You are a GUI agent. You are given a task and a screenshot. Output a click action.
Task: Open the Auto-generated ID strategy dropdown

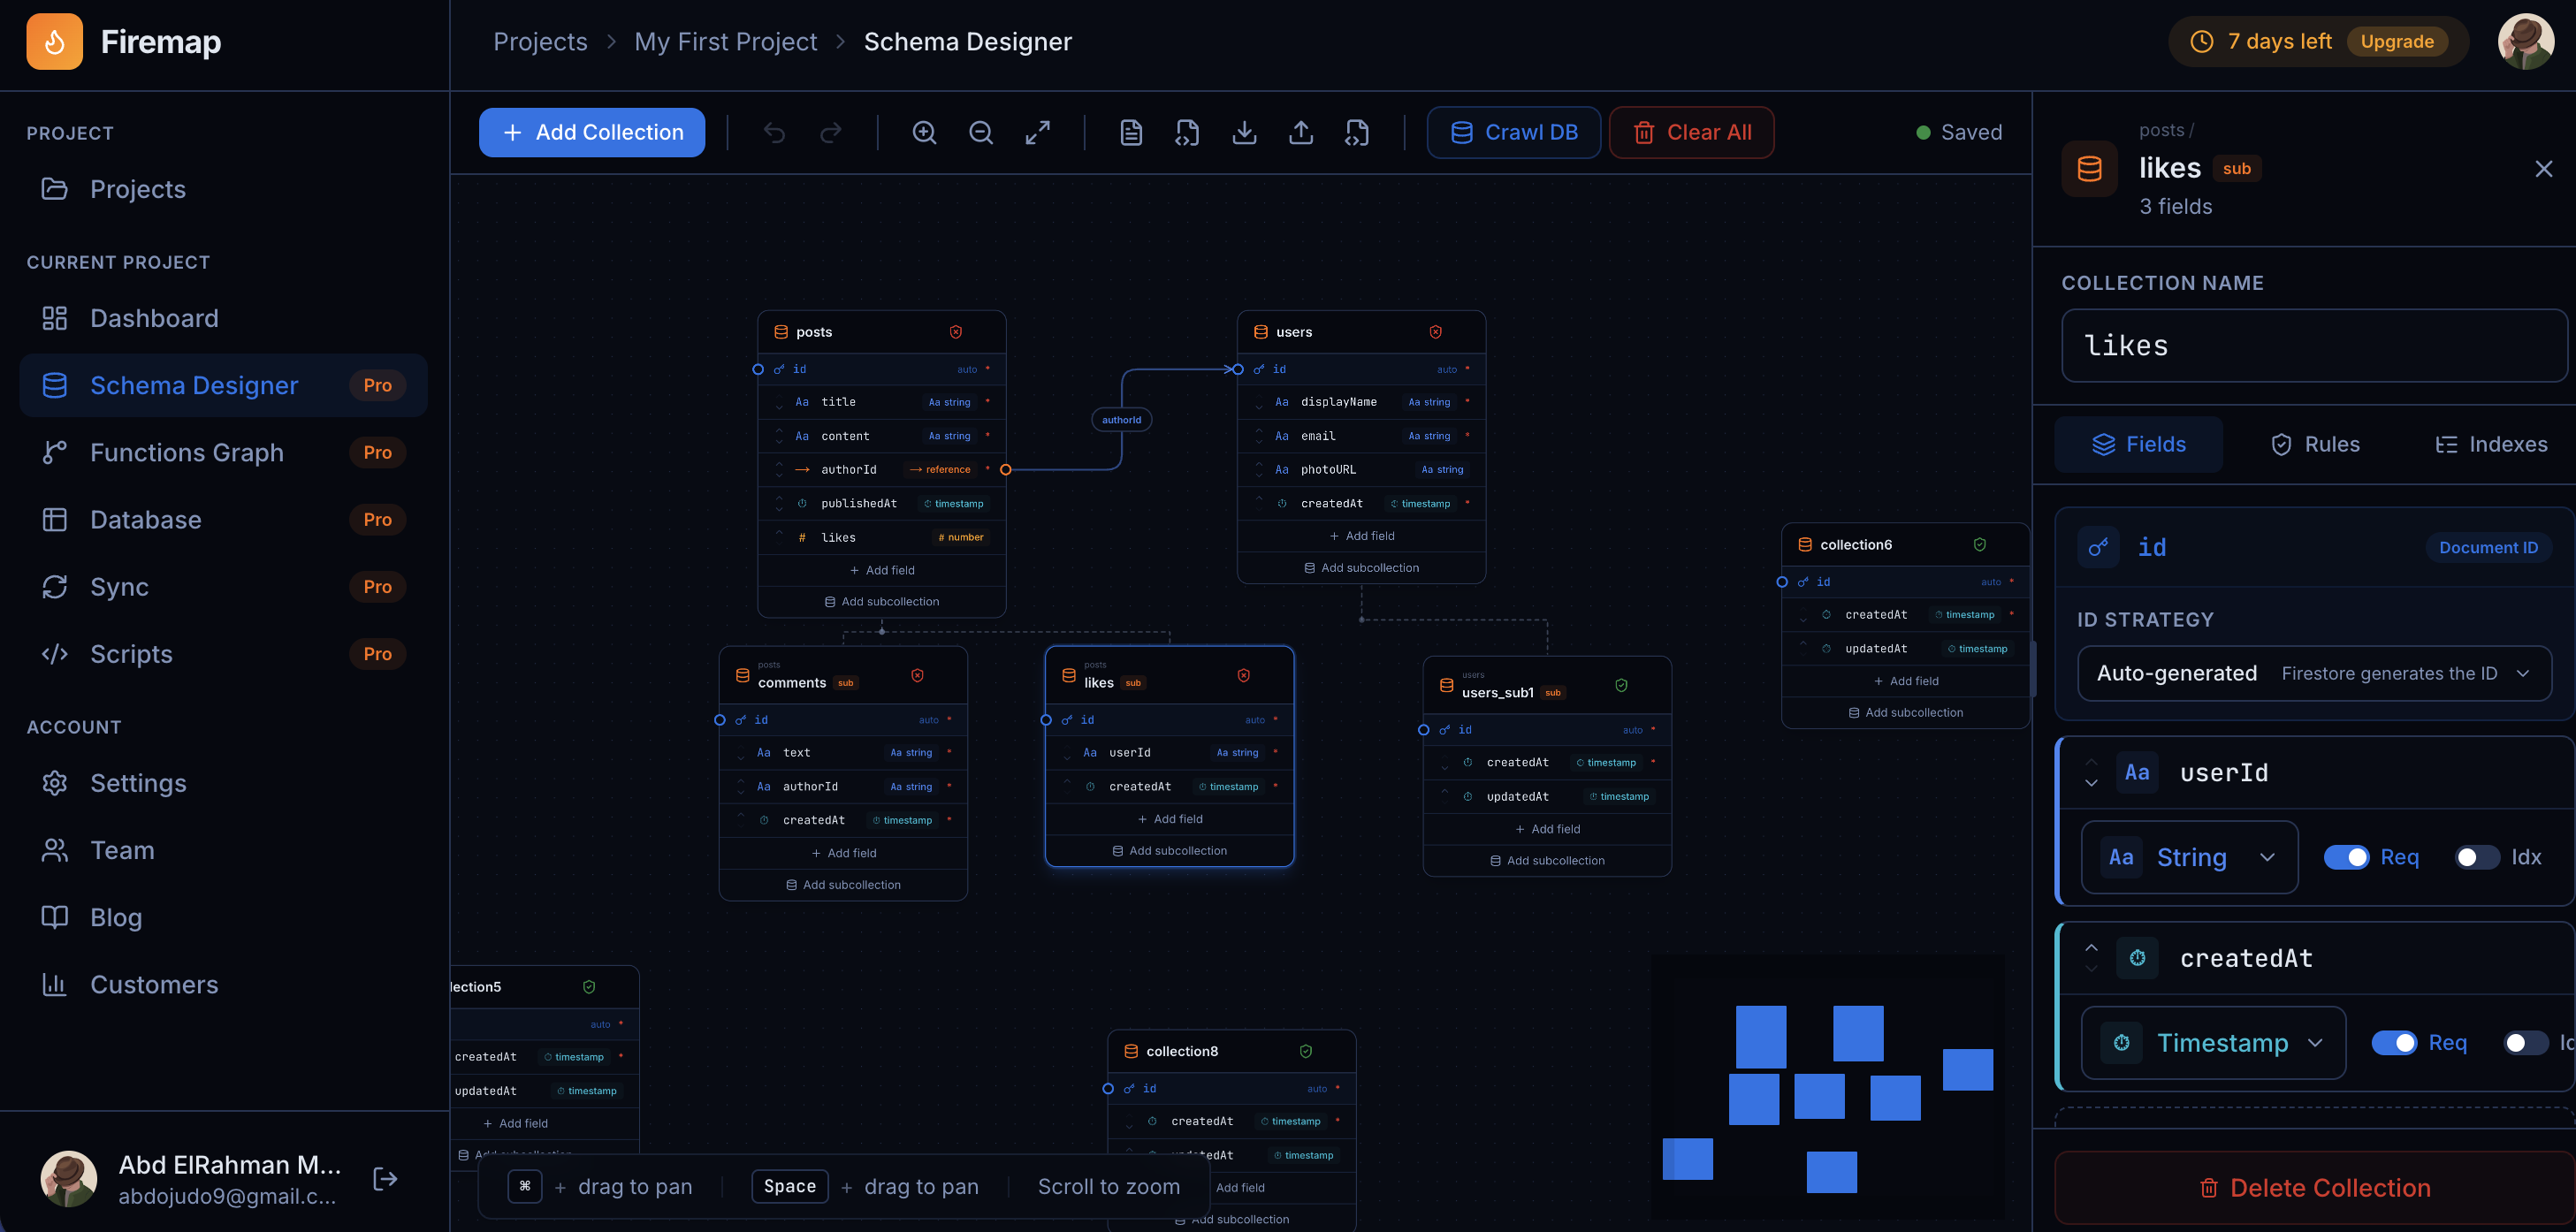click(2314, 673)
